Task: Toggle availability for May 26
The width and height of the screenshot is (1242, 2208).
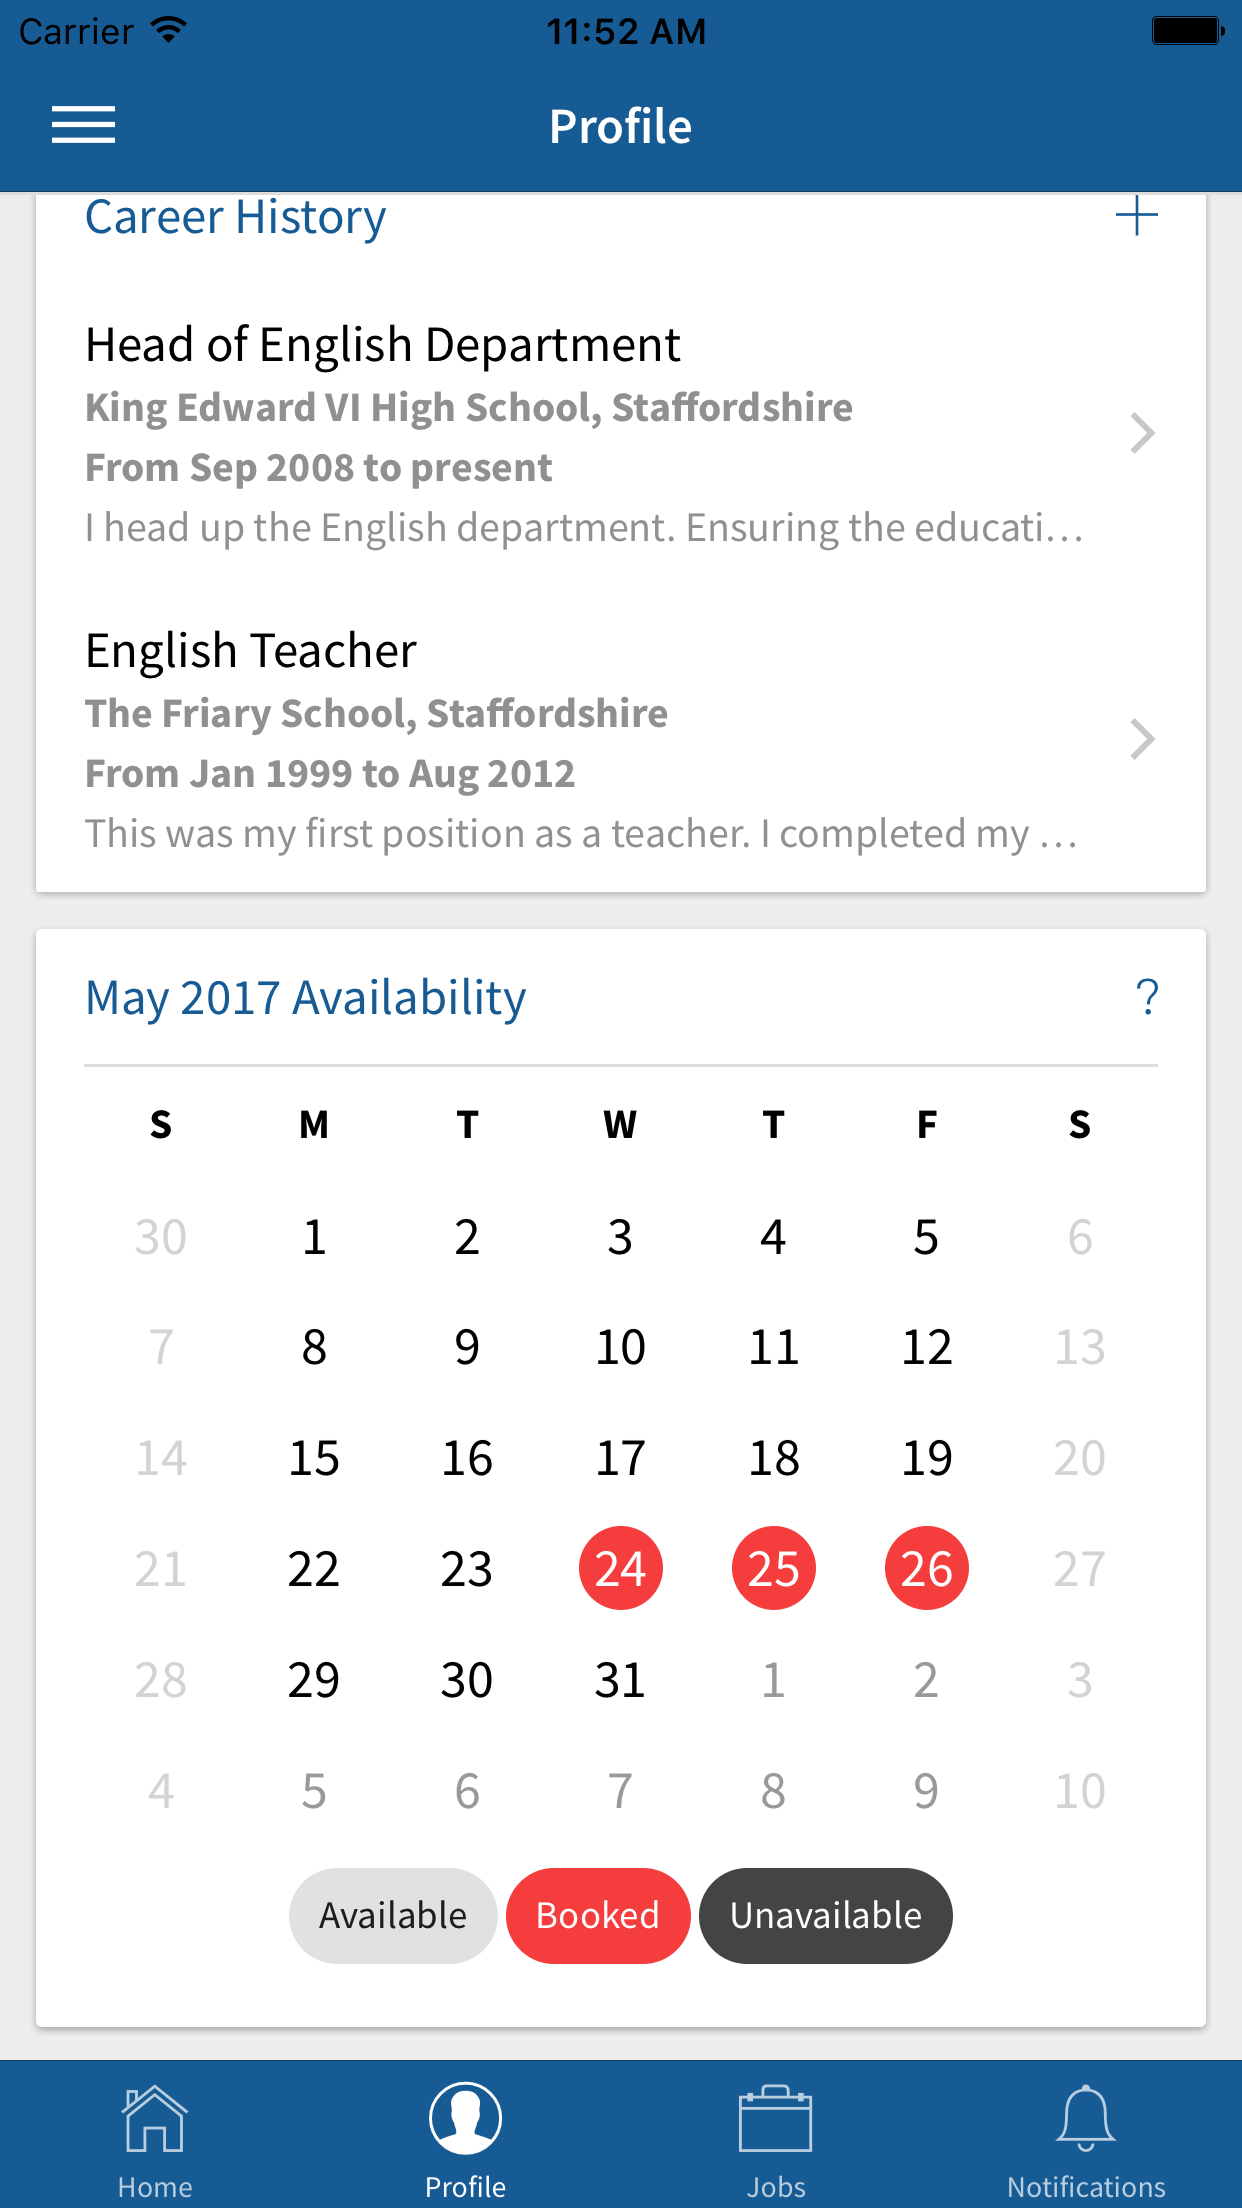Action: click(x=927, y=1568)
